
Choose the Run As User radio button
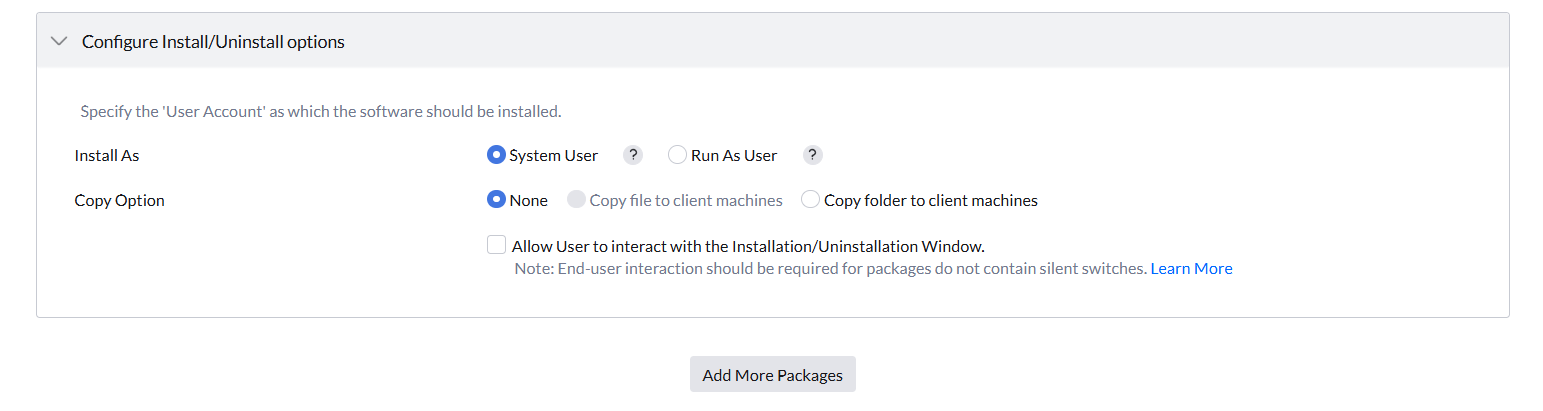coord(677,155)
